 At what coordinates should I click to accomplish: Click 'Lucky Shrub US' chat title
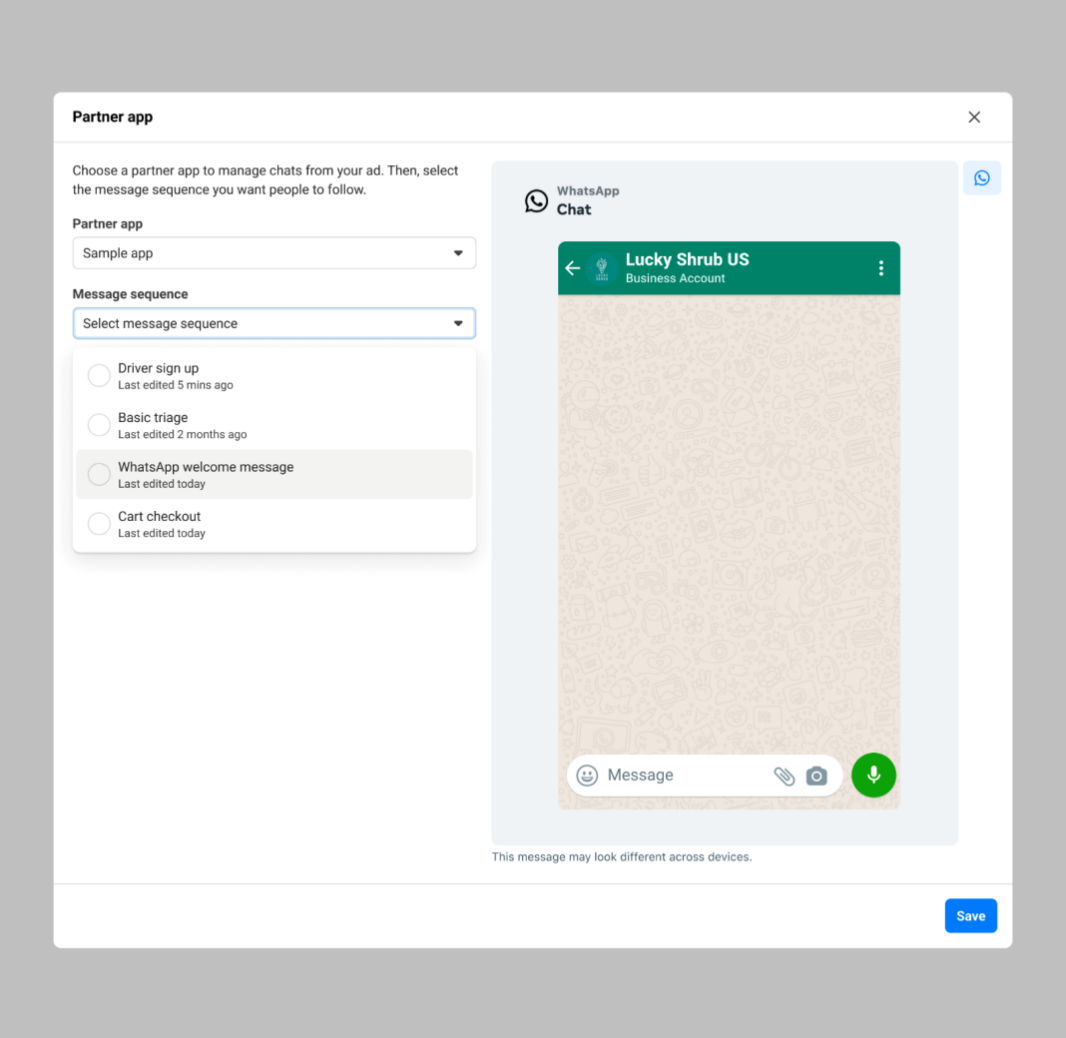pos(687,260)
